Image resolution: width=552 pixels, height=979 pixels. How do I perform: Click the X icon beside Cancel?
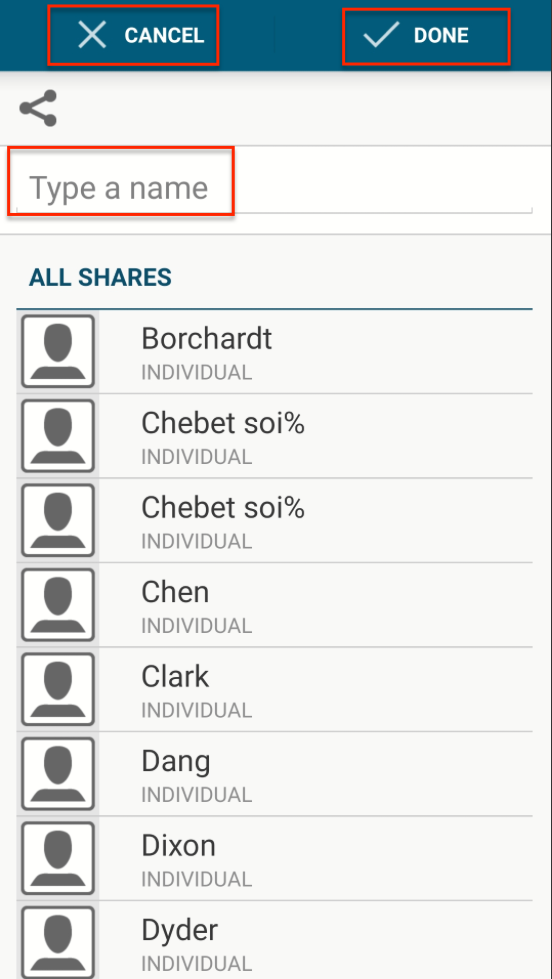[92, 35]
